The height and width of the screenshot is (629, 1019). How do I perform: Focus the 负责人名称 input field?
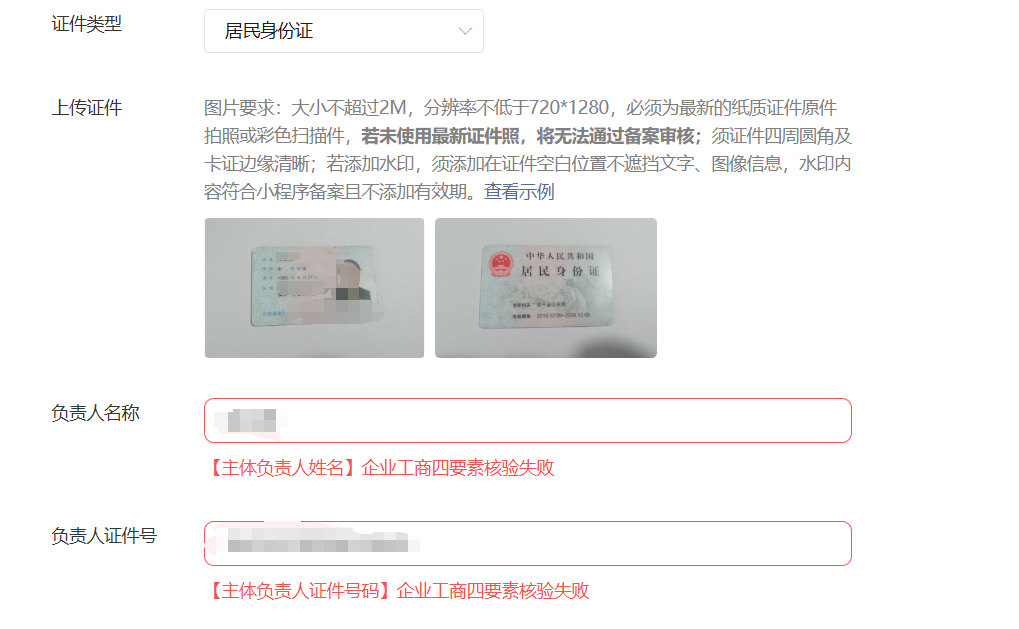pyautogui.click(x=528, y=420)
